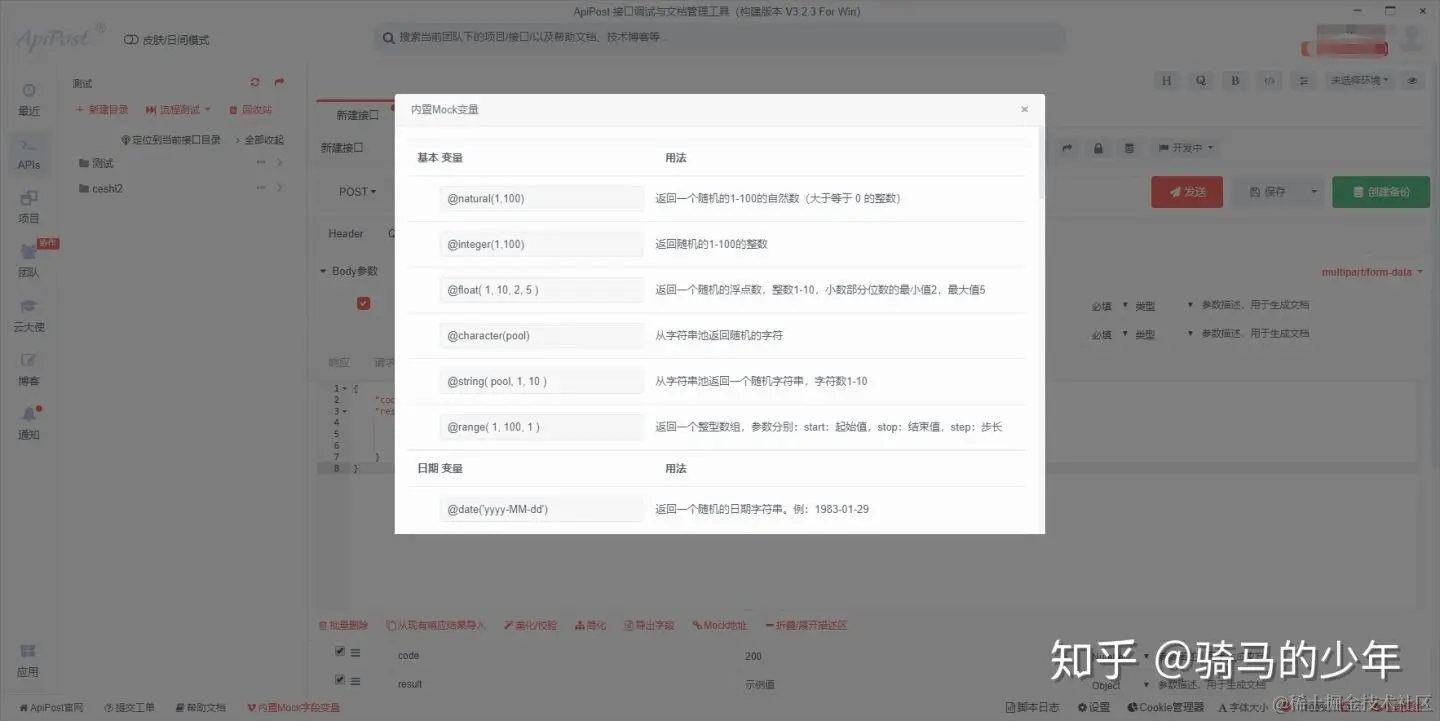This screenshot has height=721, width=1440.
Task: Open the 博客 blog section
Action: tap(29, 370)
